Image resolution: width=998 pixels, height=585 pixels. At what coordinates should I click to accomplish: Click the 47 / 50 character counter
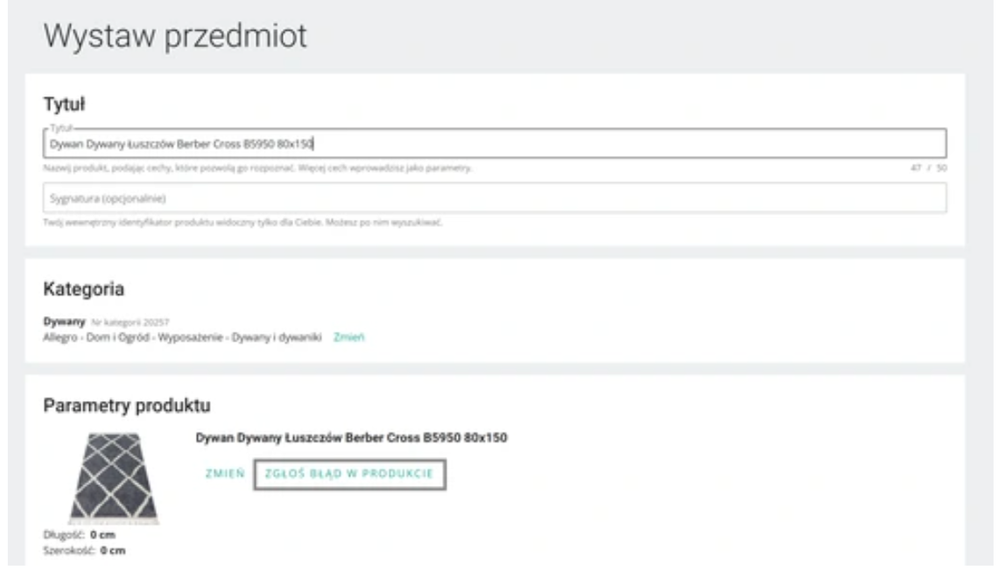927,168
